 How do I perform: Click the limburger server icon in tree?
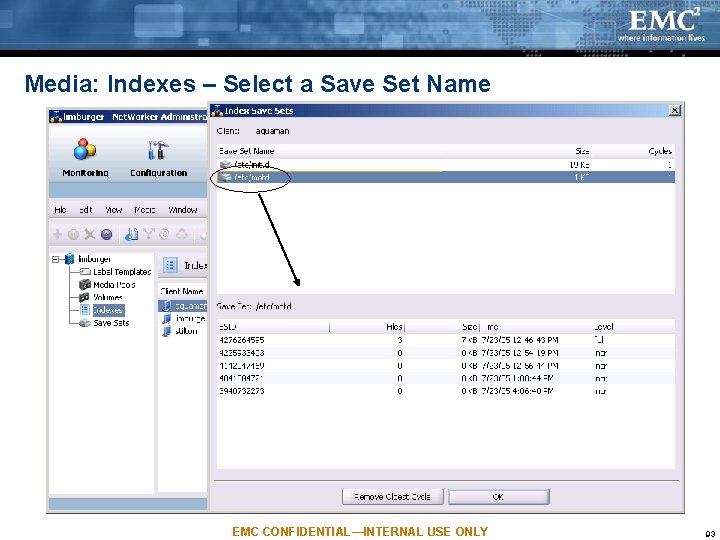[x=69, y=259]
